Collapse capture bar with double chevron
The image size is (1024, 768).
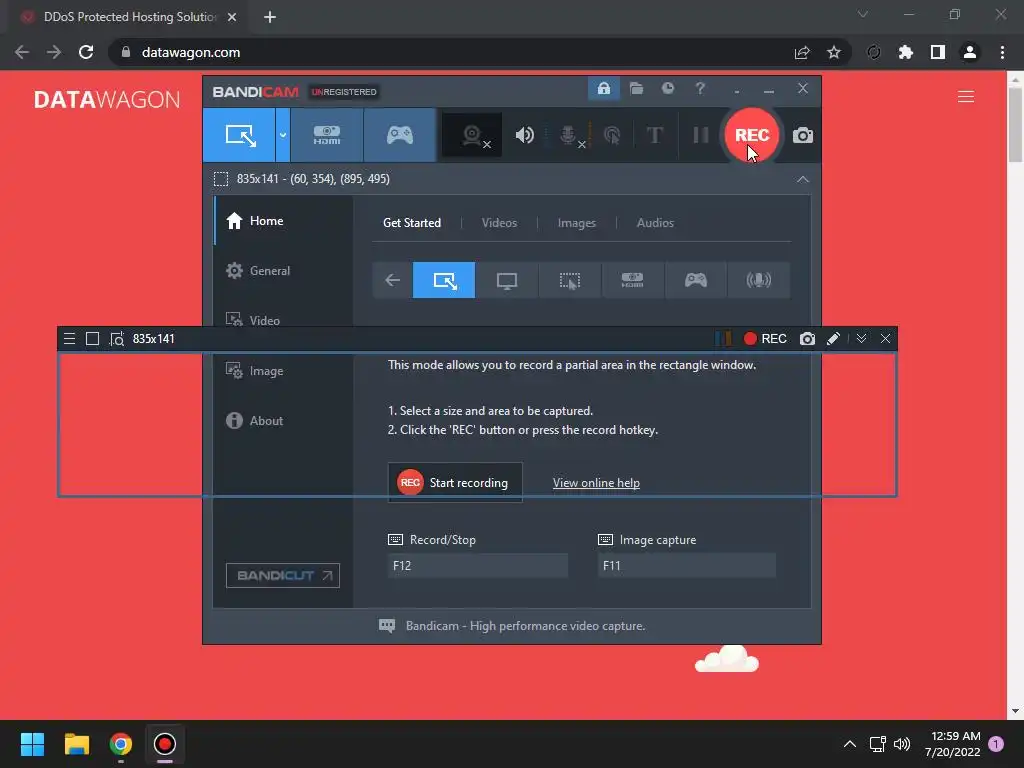[861, 338]
